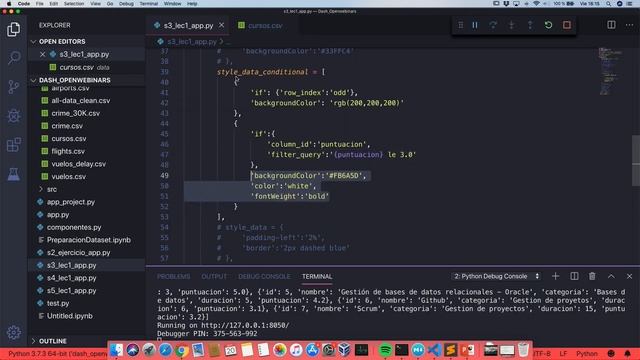This screenshot has height=360, width=640.
Task: Change LF end-of-line setting
Action: (563, 353)
